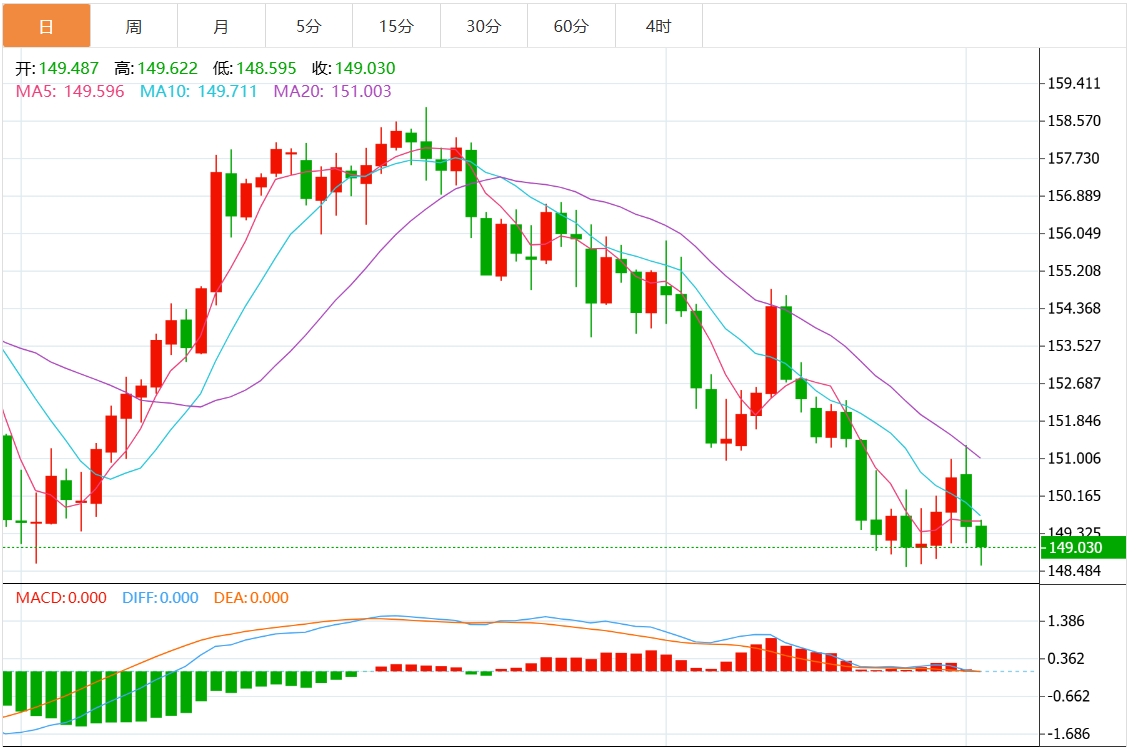The width and height of the screenshot is (1140, 747).
Task: Click the DEA:0.000 label
Action: tap(251, 598)
